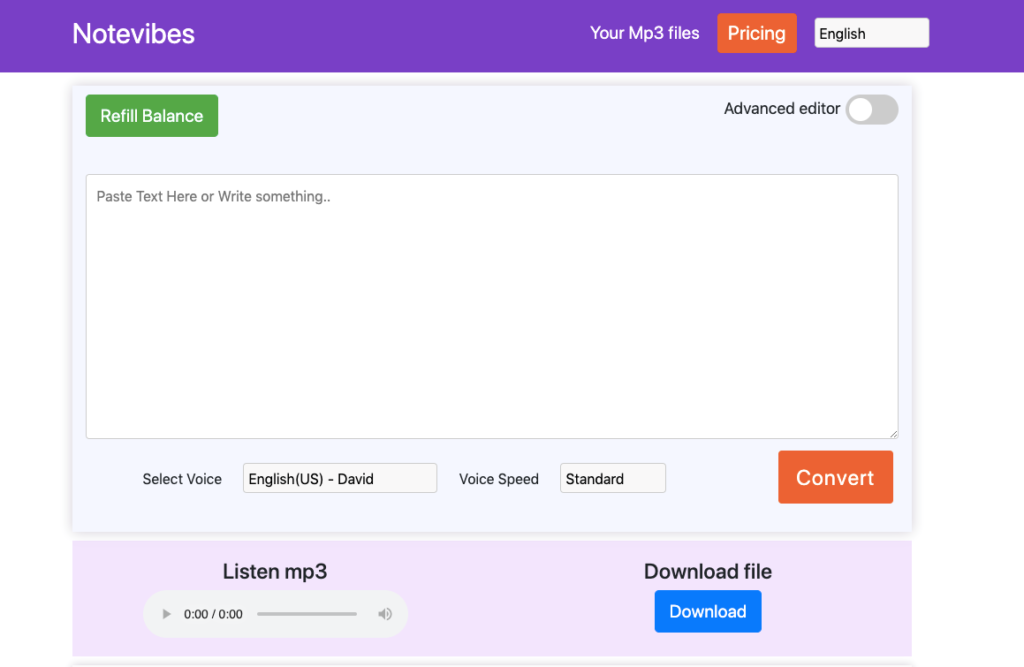The width and height of the screenshot is (1024, 667).
Task: Open the English language dropdown
Action: coord(871,33)
